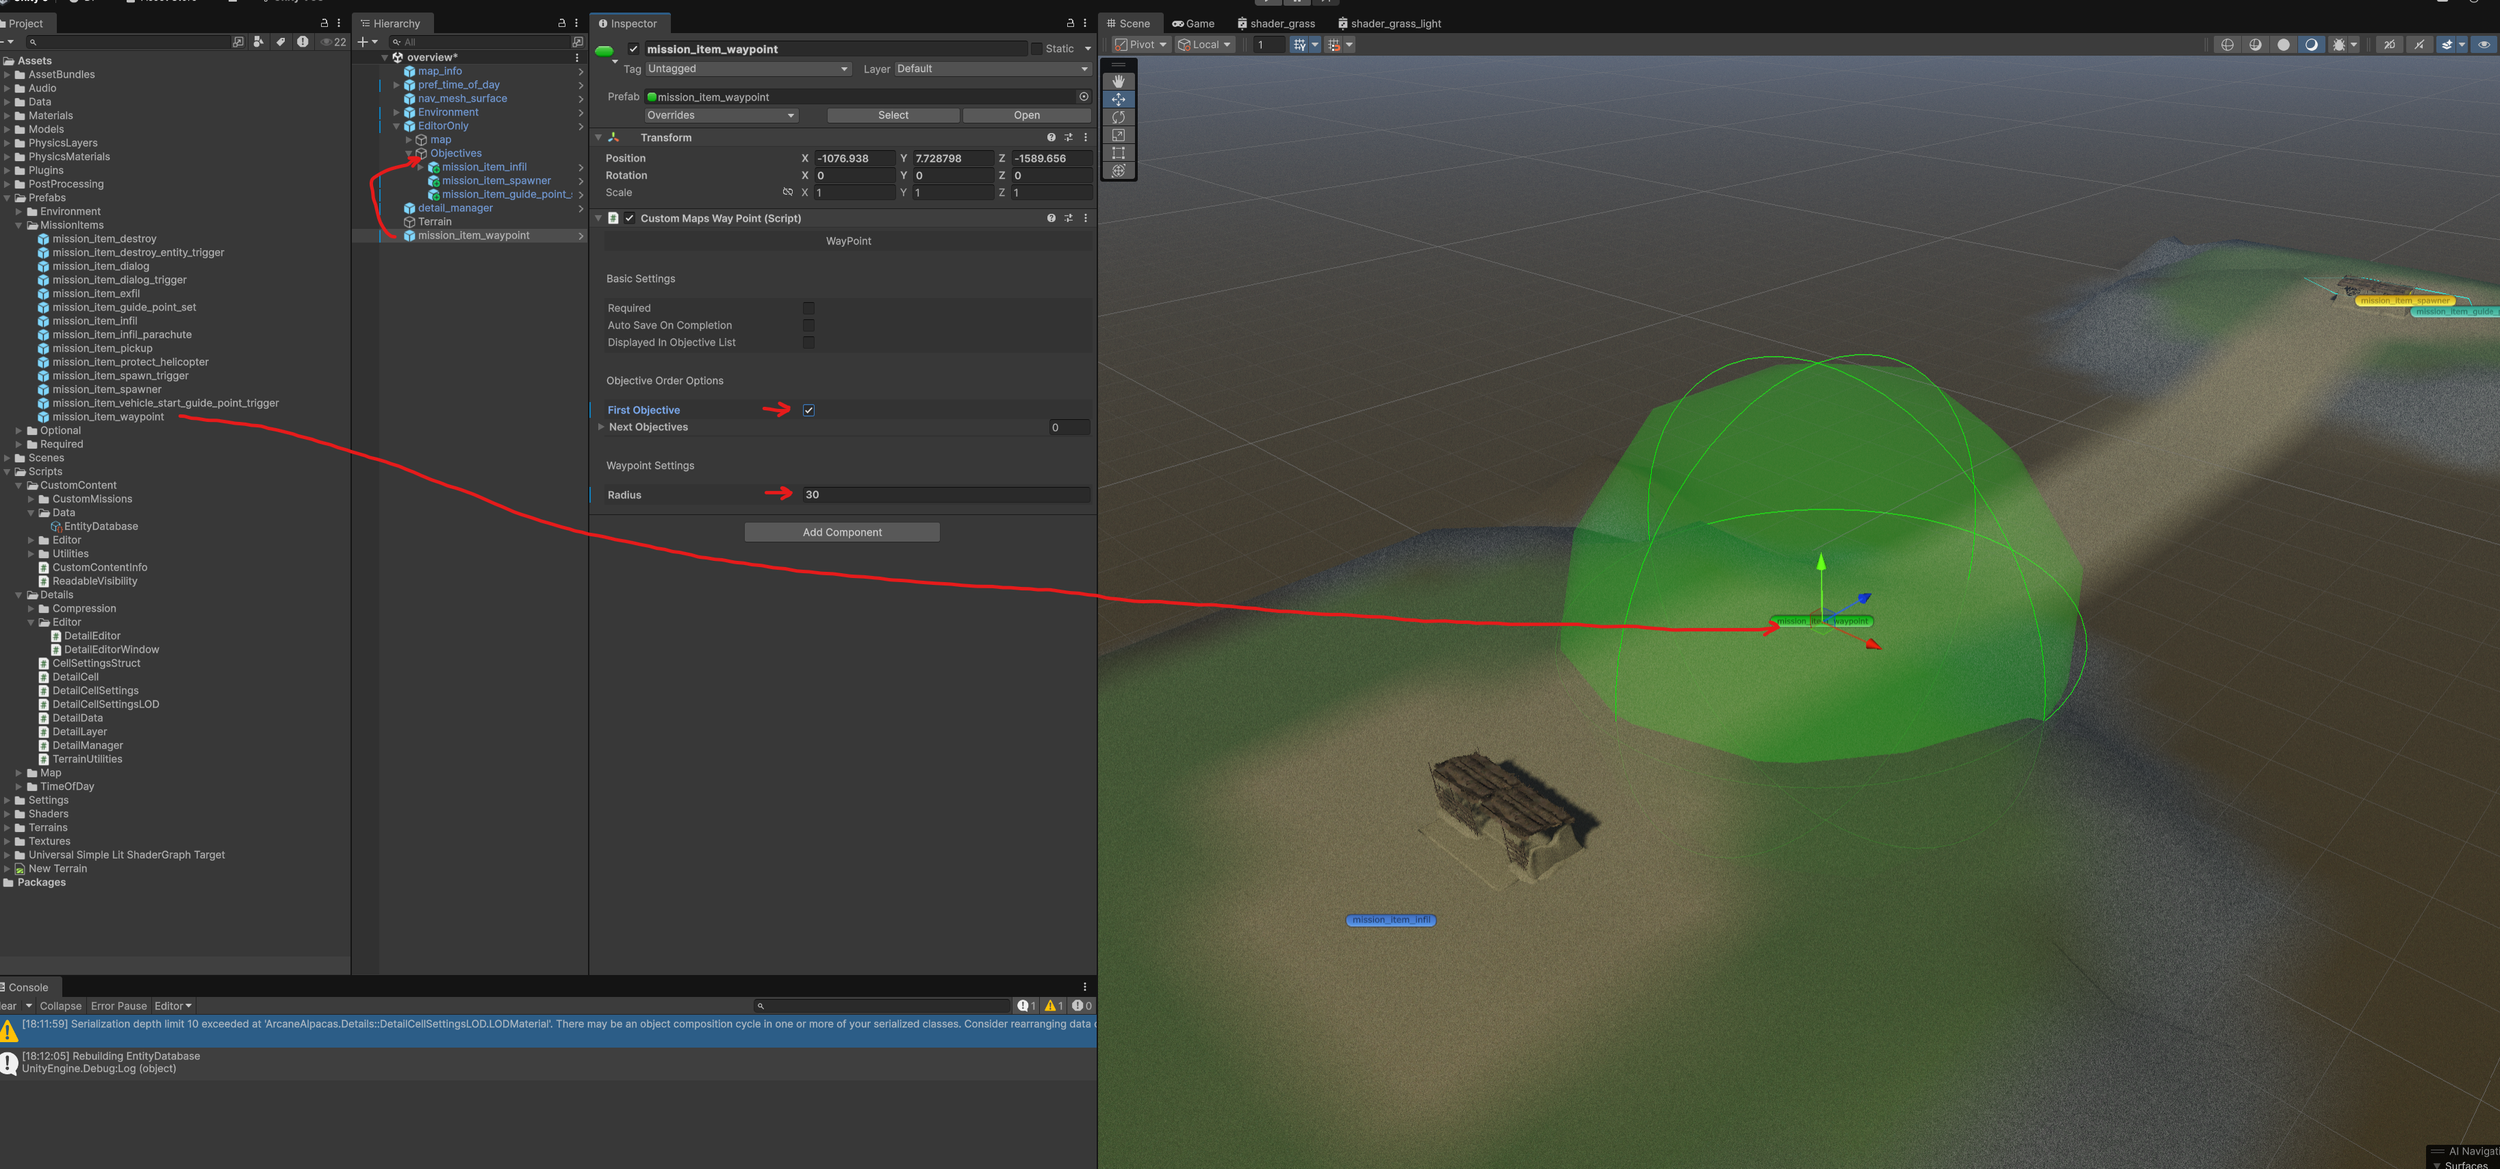
Task: Click the Add Component button
Action: click(841, 532)
